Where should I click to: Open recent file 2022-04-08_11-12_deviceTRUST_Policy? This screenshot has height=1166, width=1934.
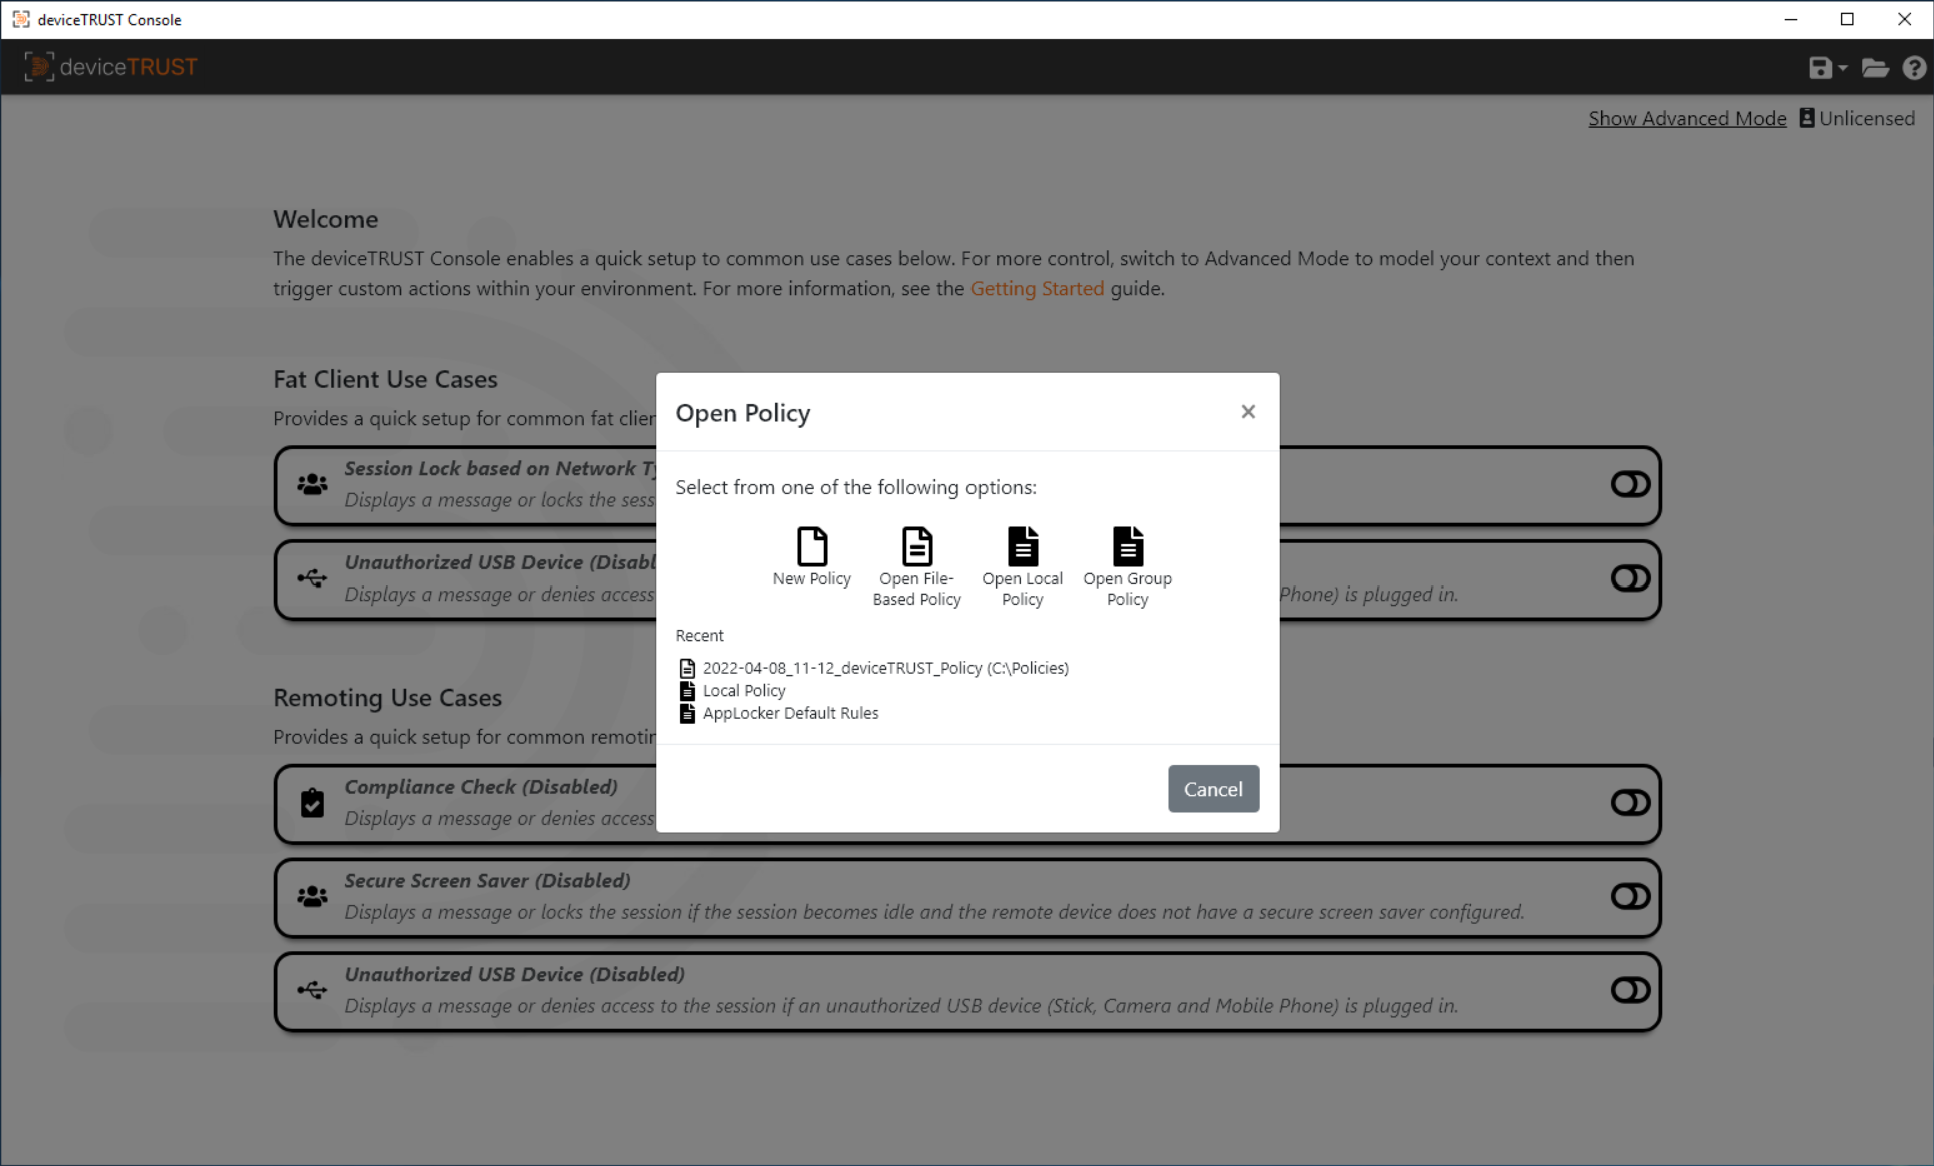tap(885, 667)
